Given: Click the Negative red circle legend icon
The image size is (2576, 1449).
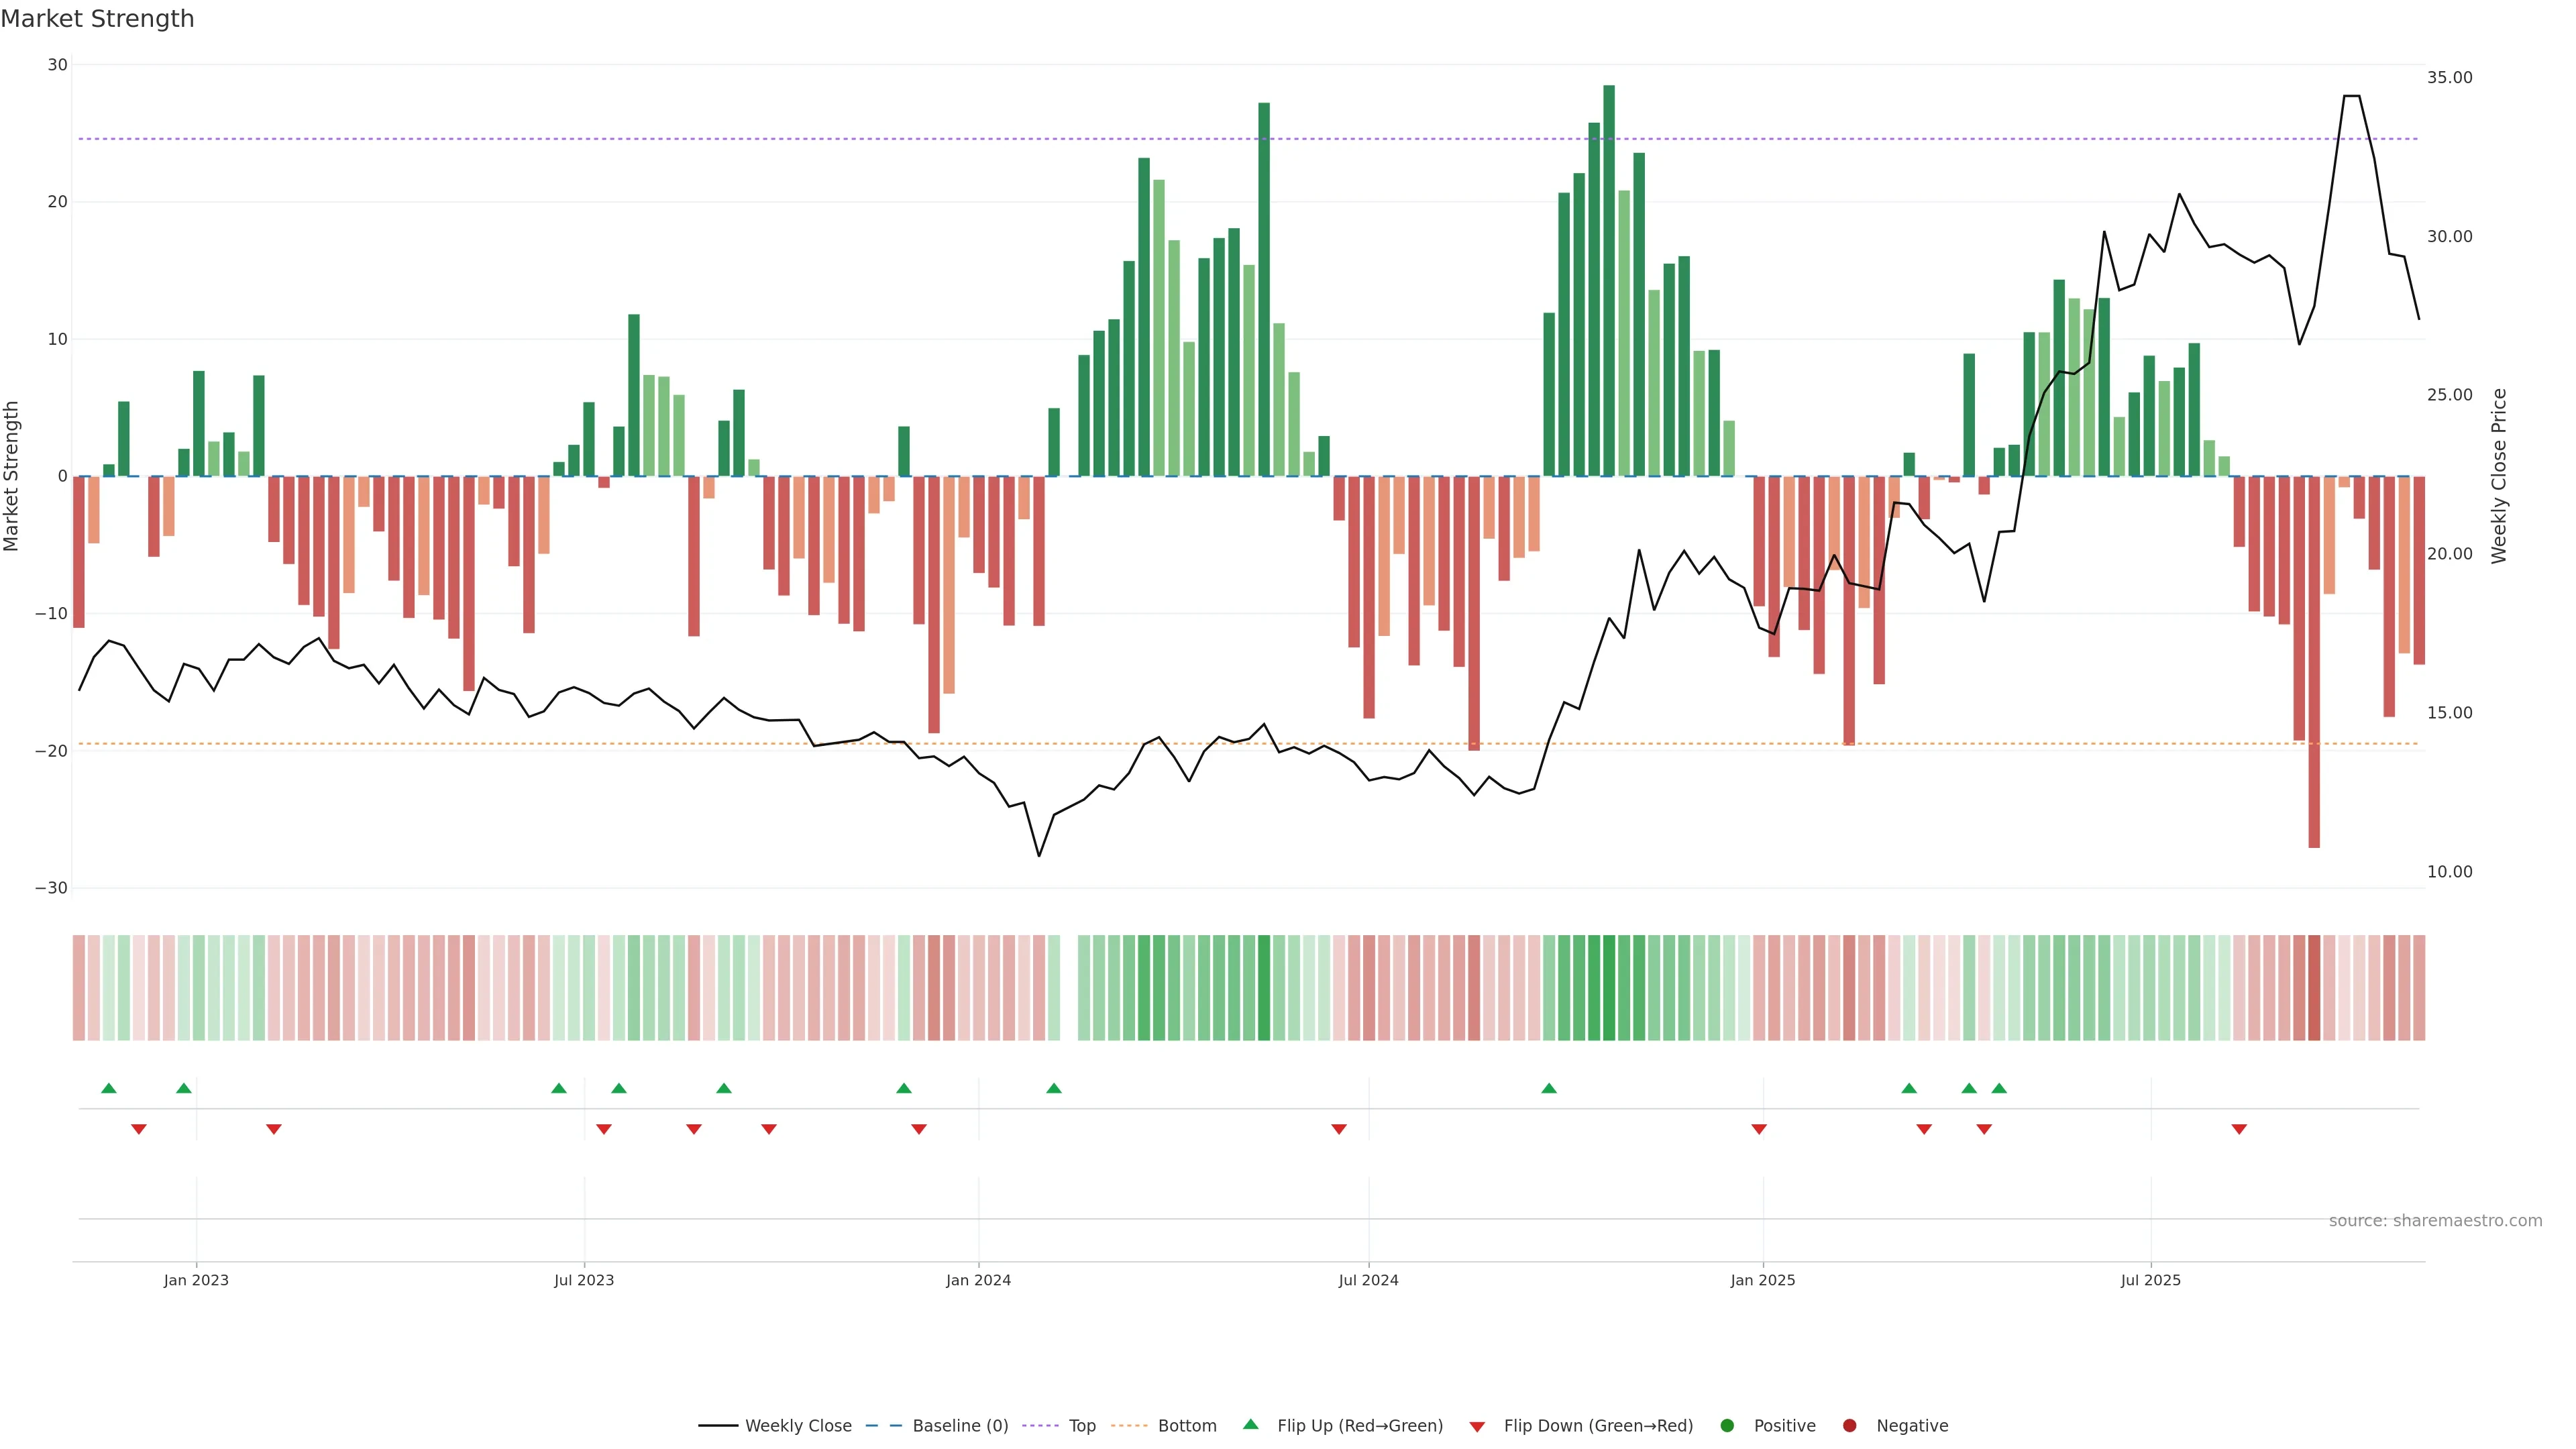Looking at the screenshot, I should coord(1849,1426).
